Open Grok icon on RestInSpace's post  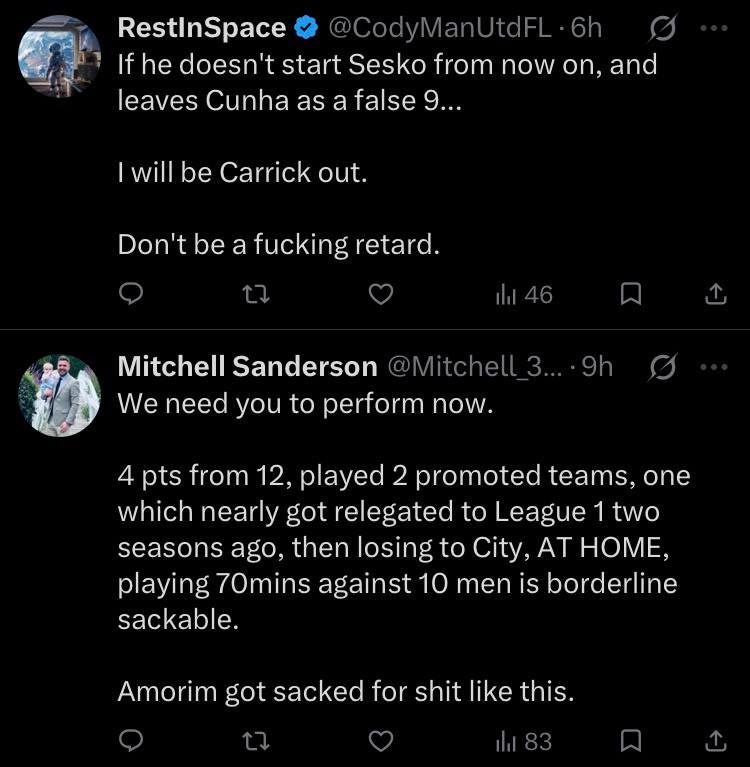coord(663,28)
